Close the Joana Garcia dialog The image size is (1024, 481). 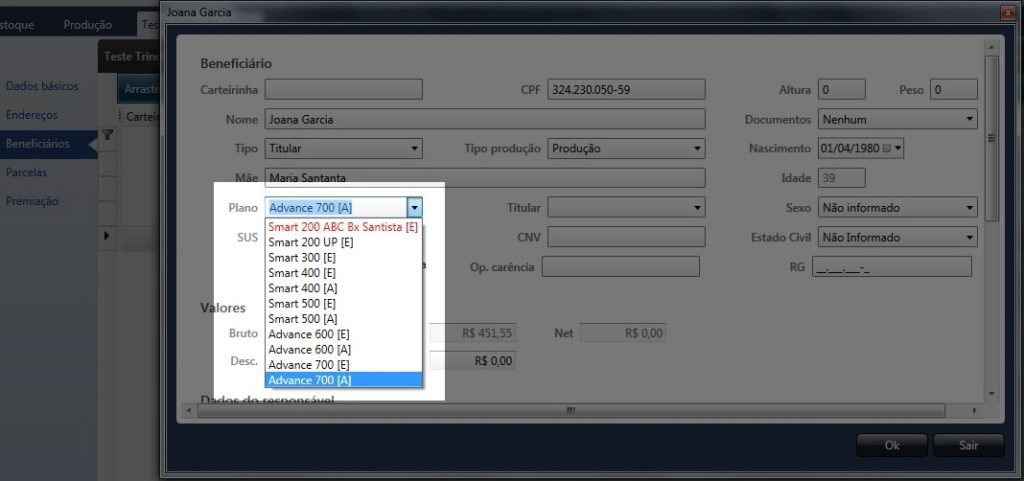1008,12
